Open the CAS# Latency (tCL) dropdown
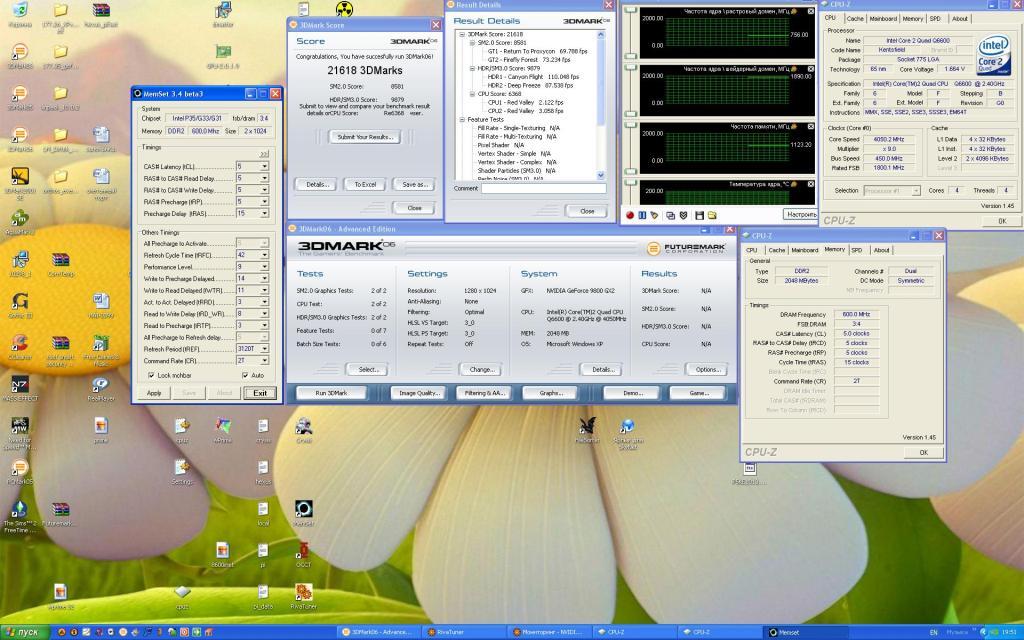 pyautogui.click(x=264, y=167)
